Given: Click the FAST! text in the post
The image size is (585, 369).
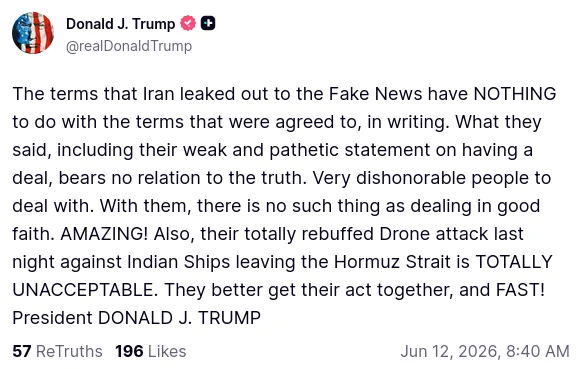Looking at the screenshot, I should [x=520, y=290].
